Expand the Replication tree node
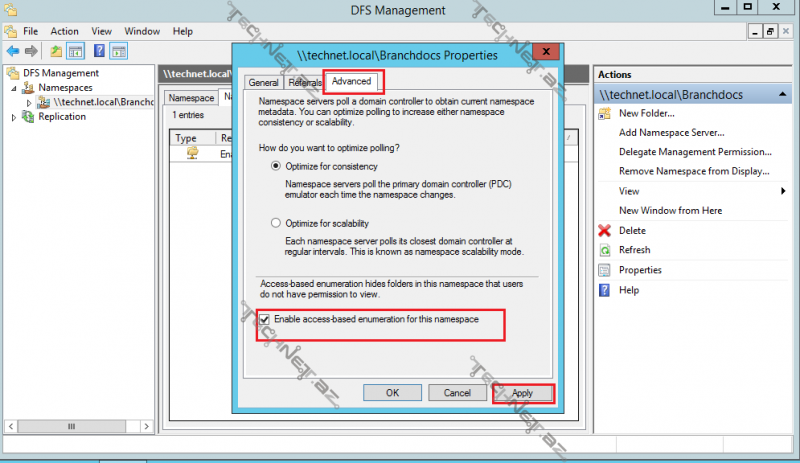This screenshot has width=800, height=463. pyautogui.click(x=14, y=117)
